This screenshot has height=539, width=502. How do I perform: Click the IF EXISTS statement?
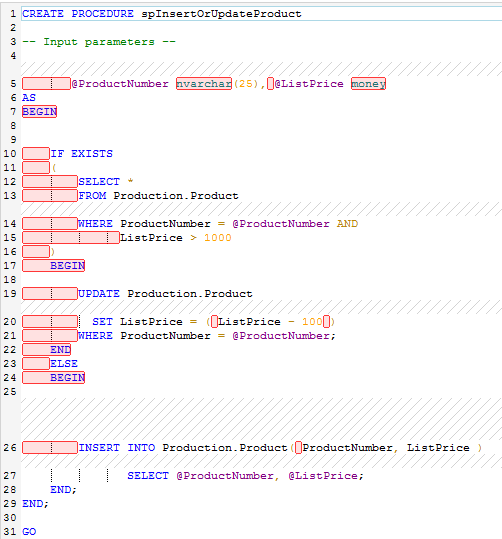81,154
